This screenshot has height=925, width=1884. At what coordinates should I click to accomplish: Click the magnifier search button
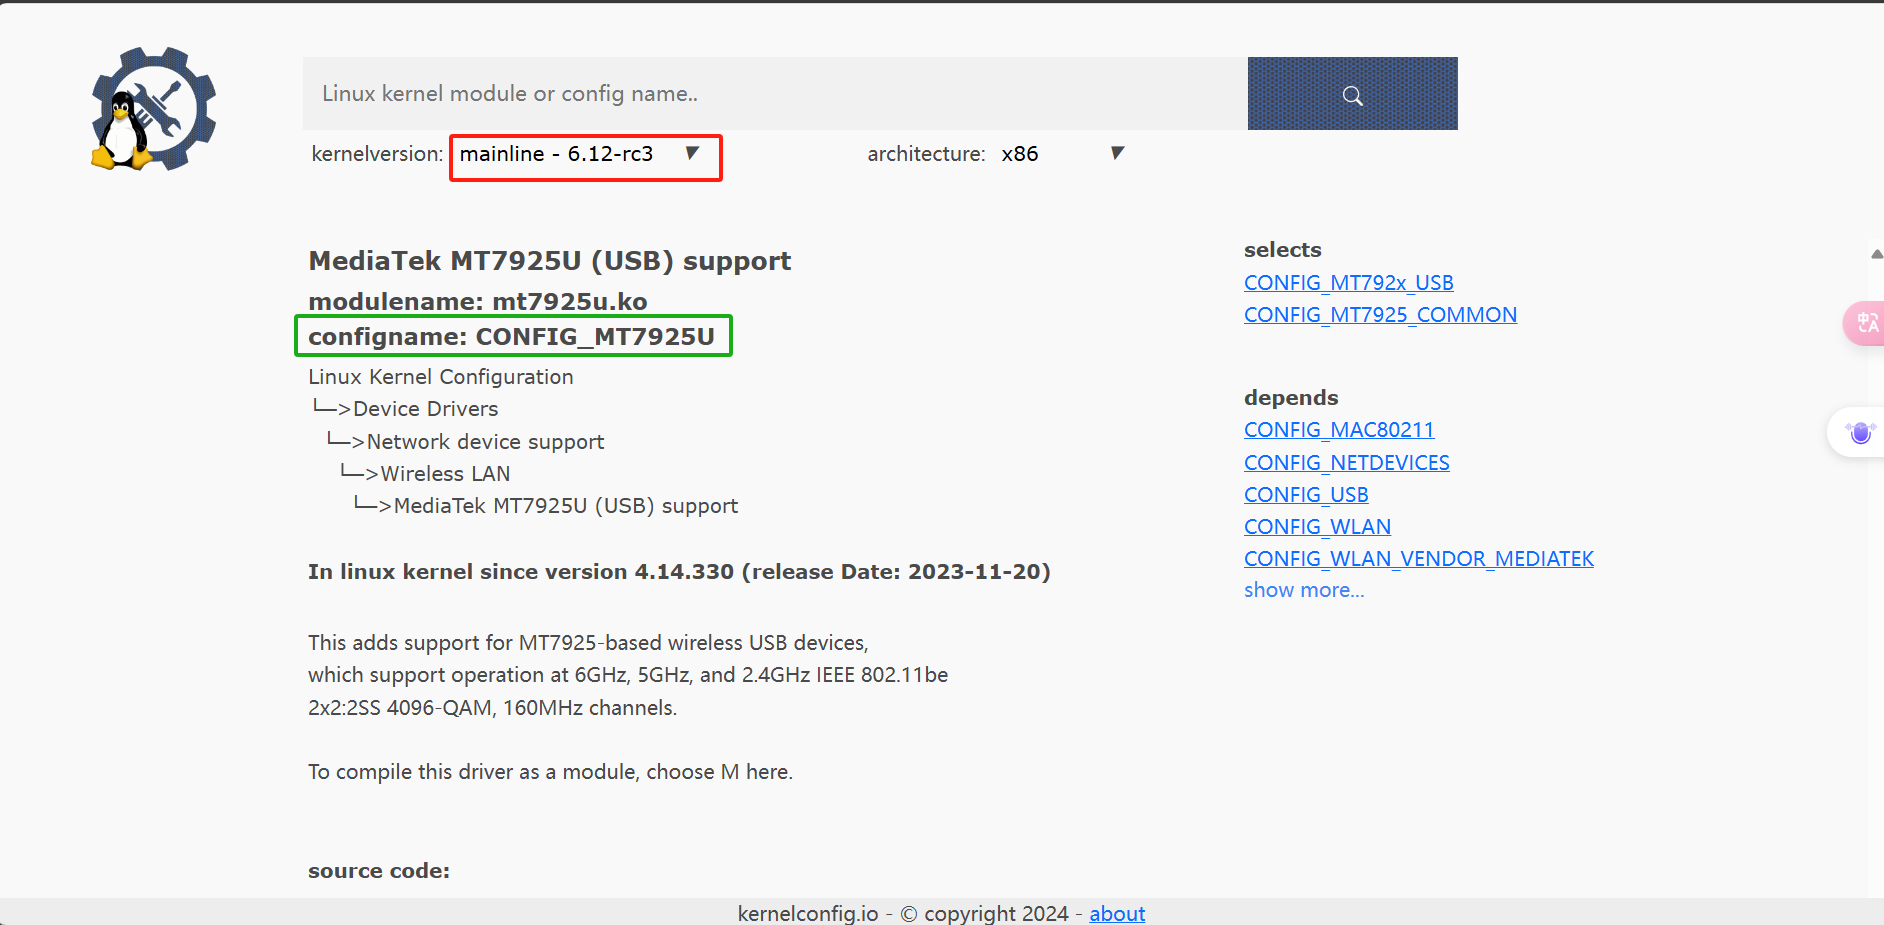1352,94
